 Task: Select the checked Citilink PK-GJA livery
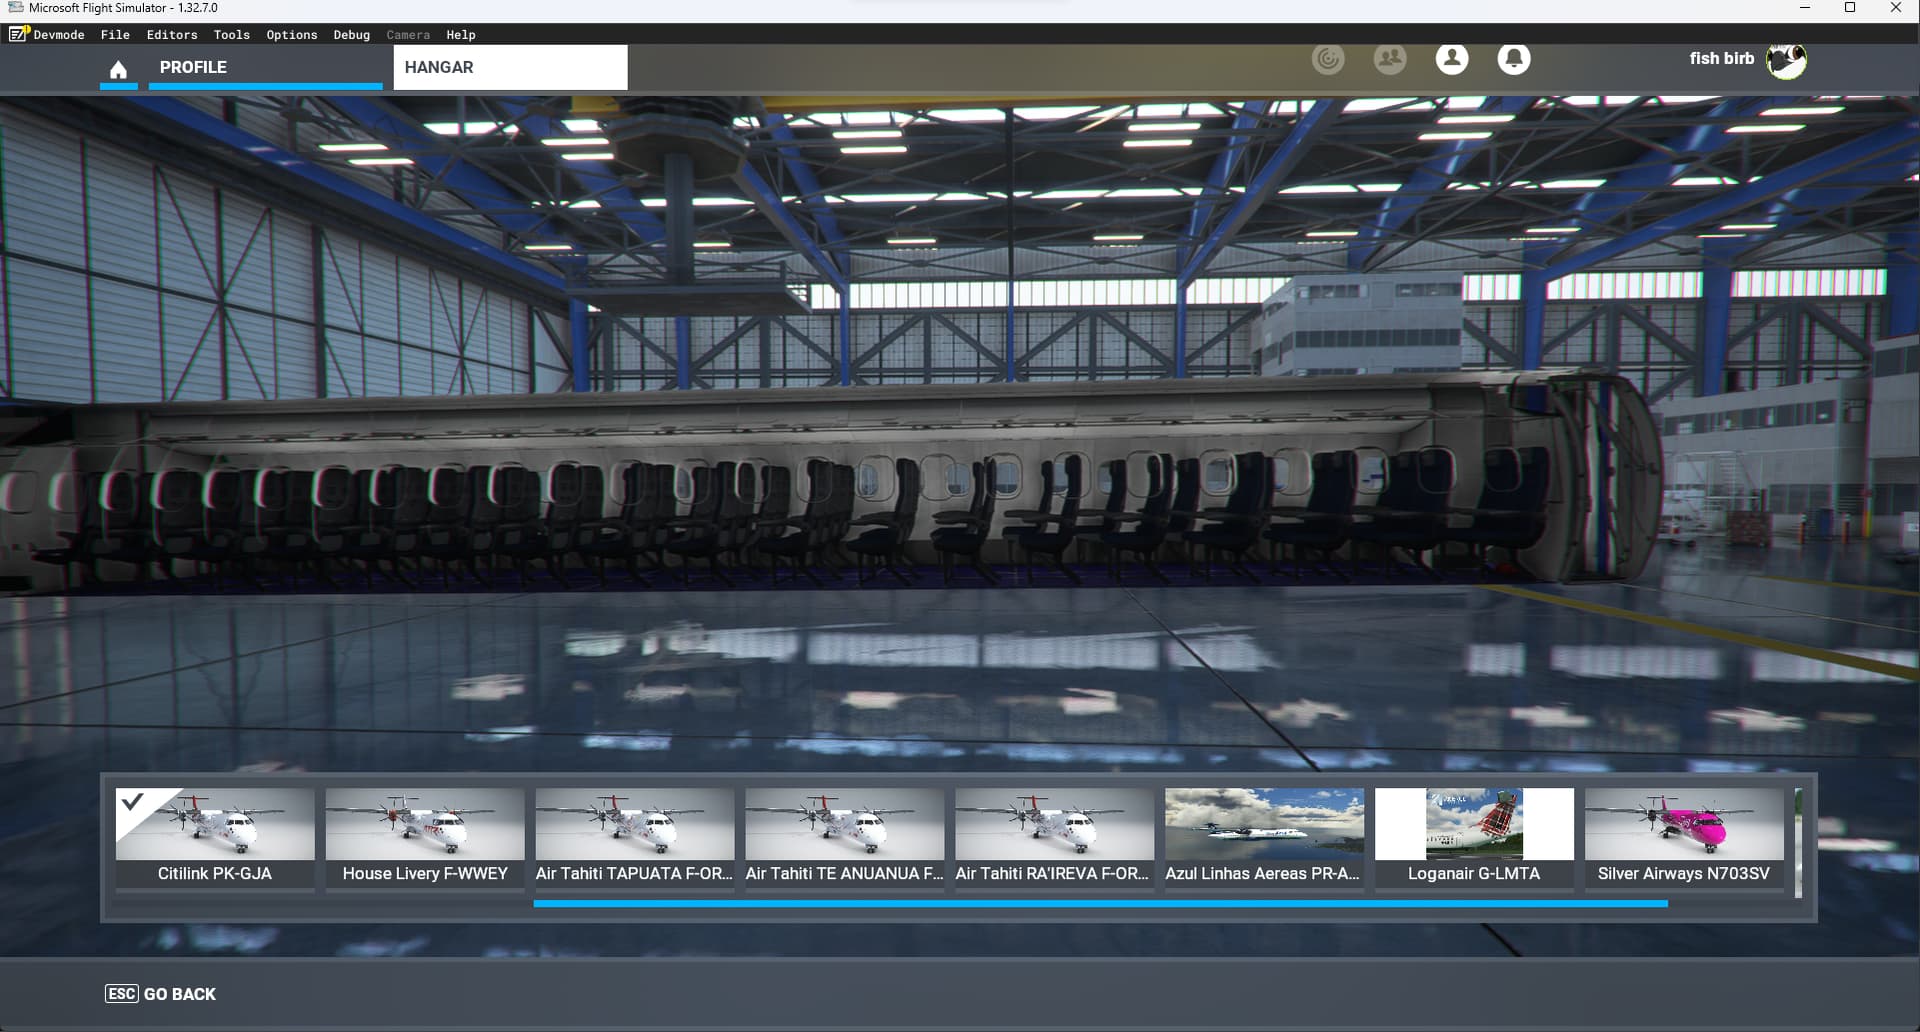point(215,837)
